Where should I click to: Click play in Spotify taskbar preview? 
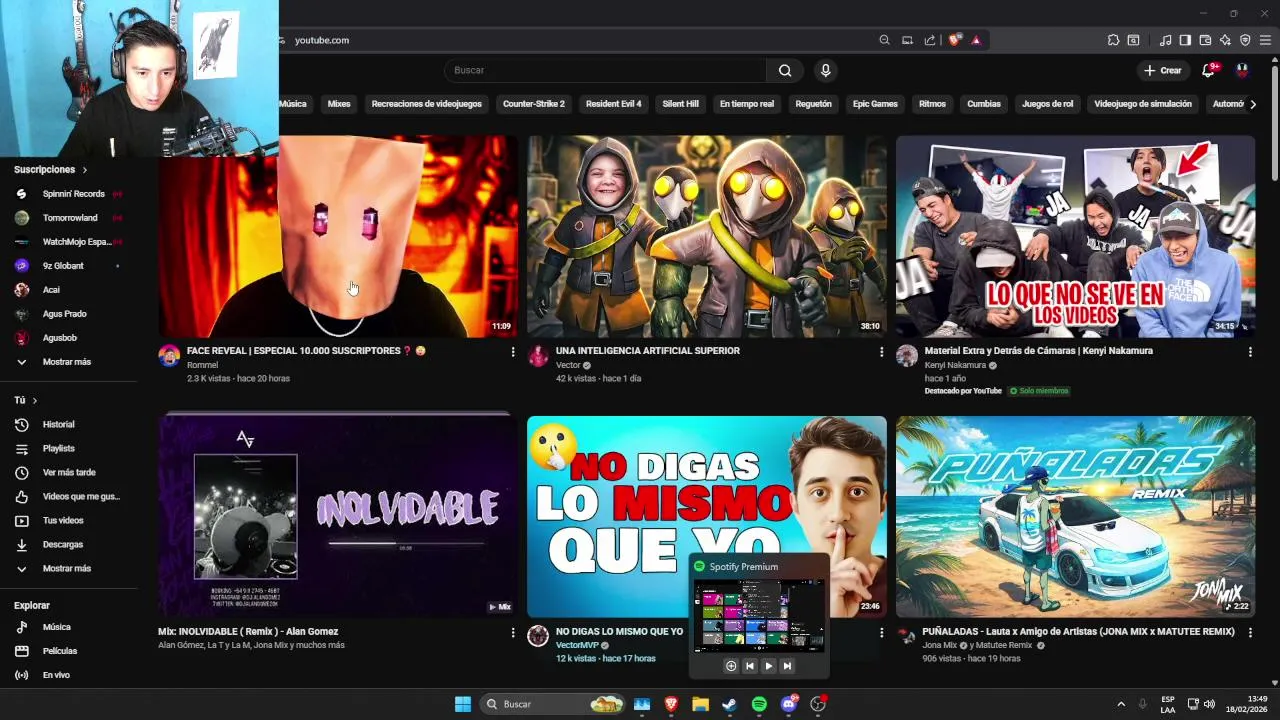coord(768,666)
